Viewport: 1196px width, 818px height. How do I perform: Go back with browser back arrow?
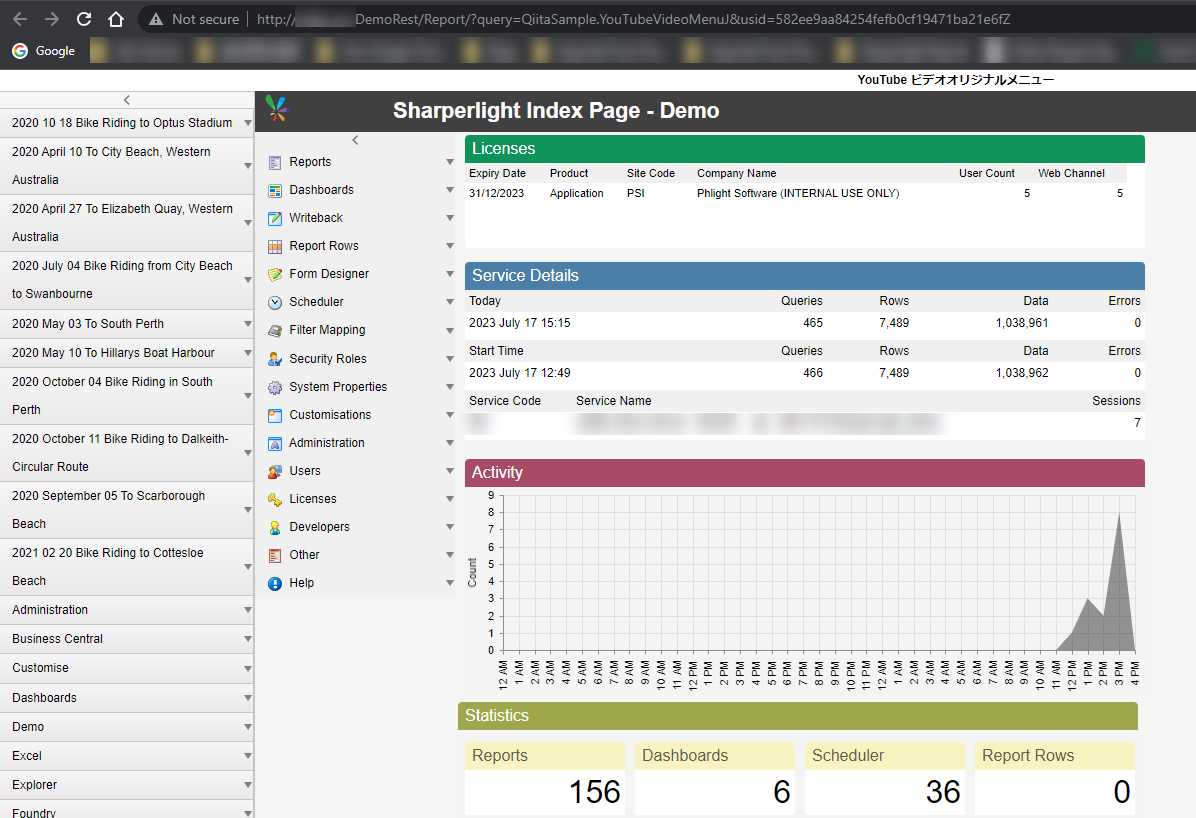pos(21,19)
